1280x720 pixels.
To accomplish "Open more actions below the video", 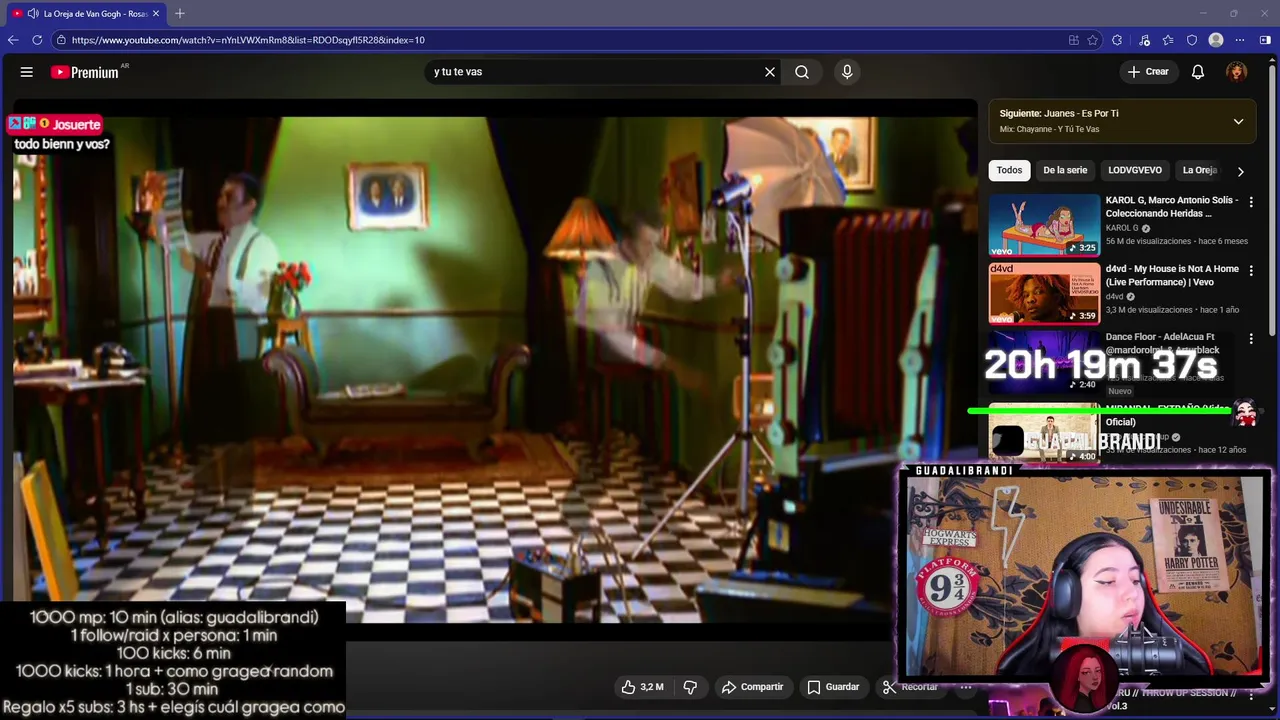I will (966, 687).
